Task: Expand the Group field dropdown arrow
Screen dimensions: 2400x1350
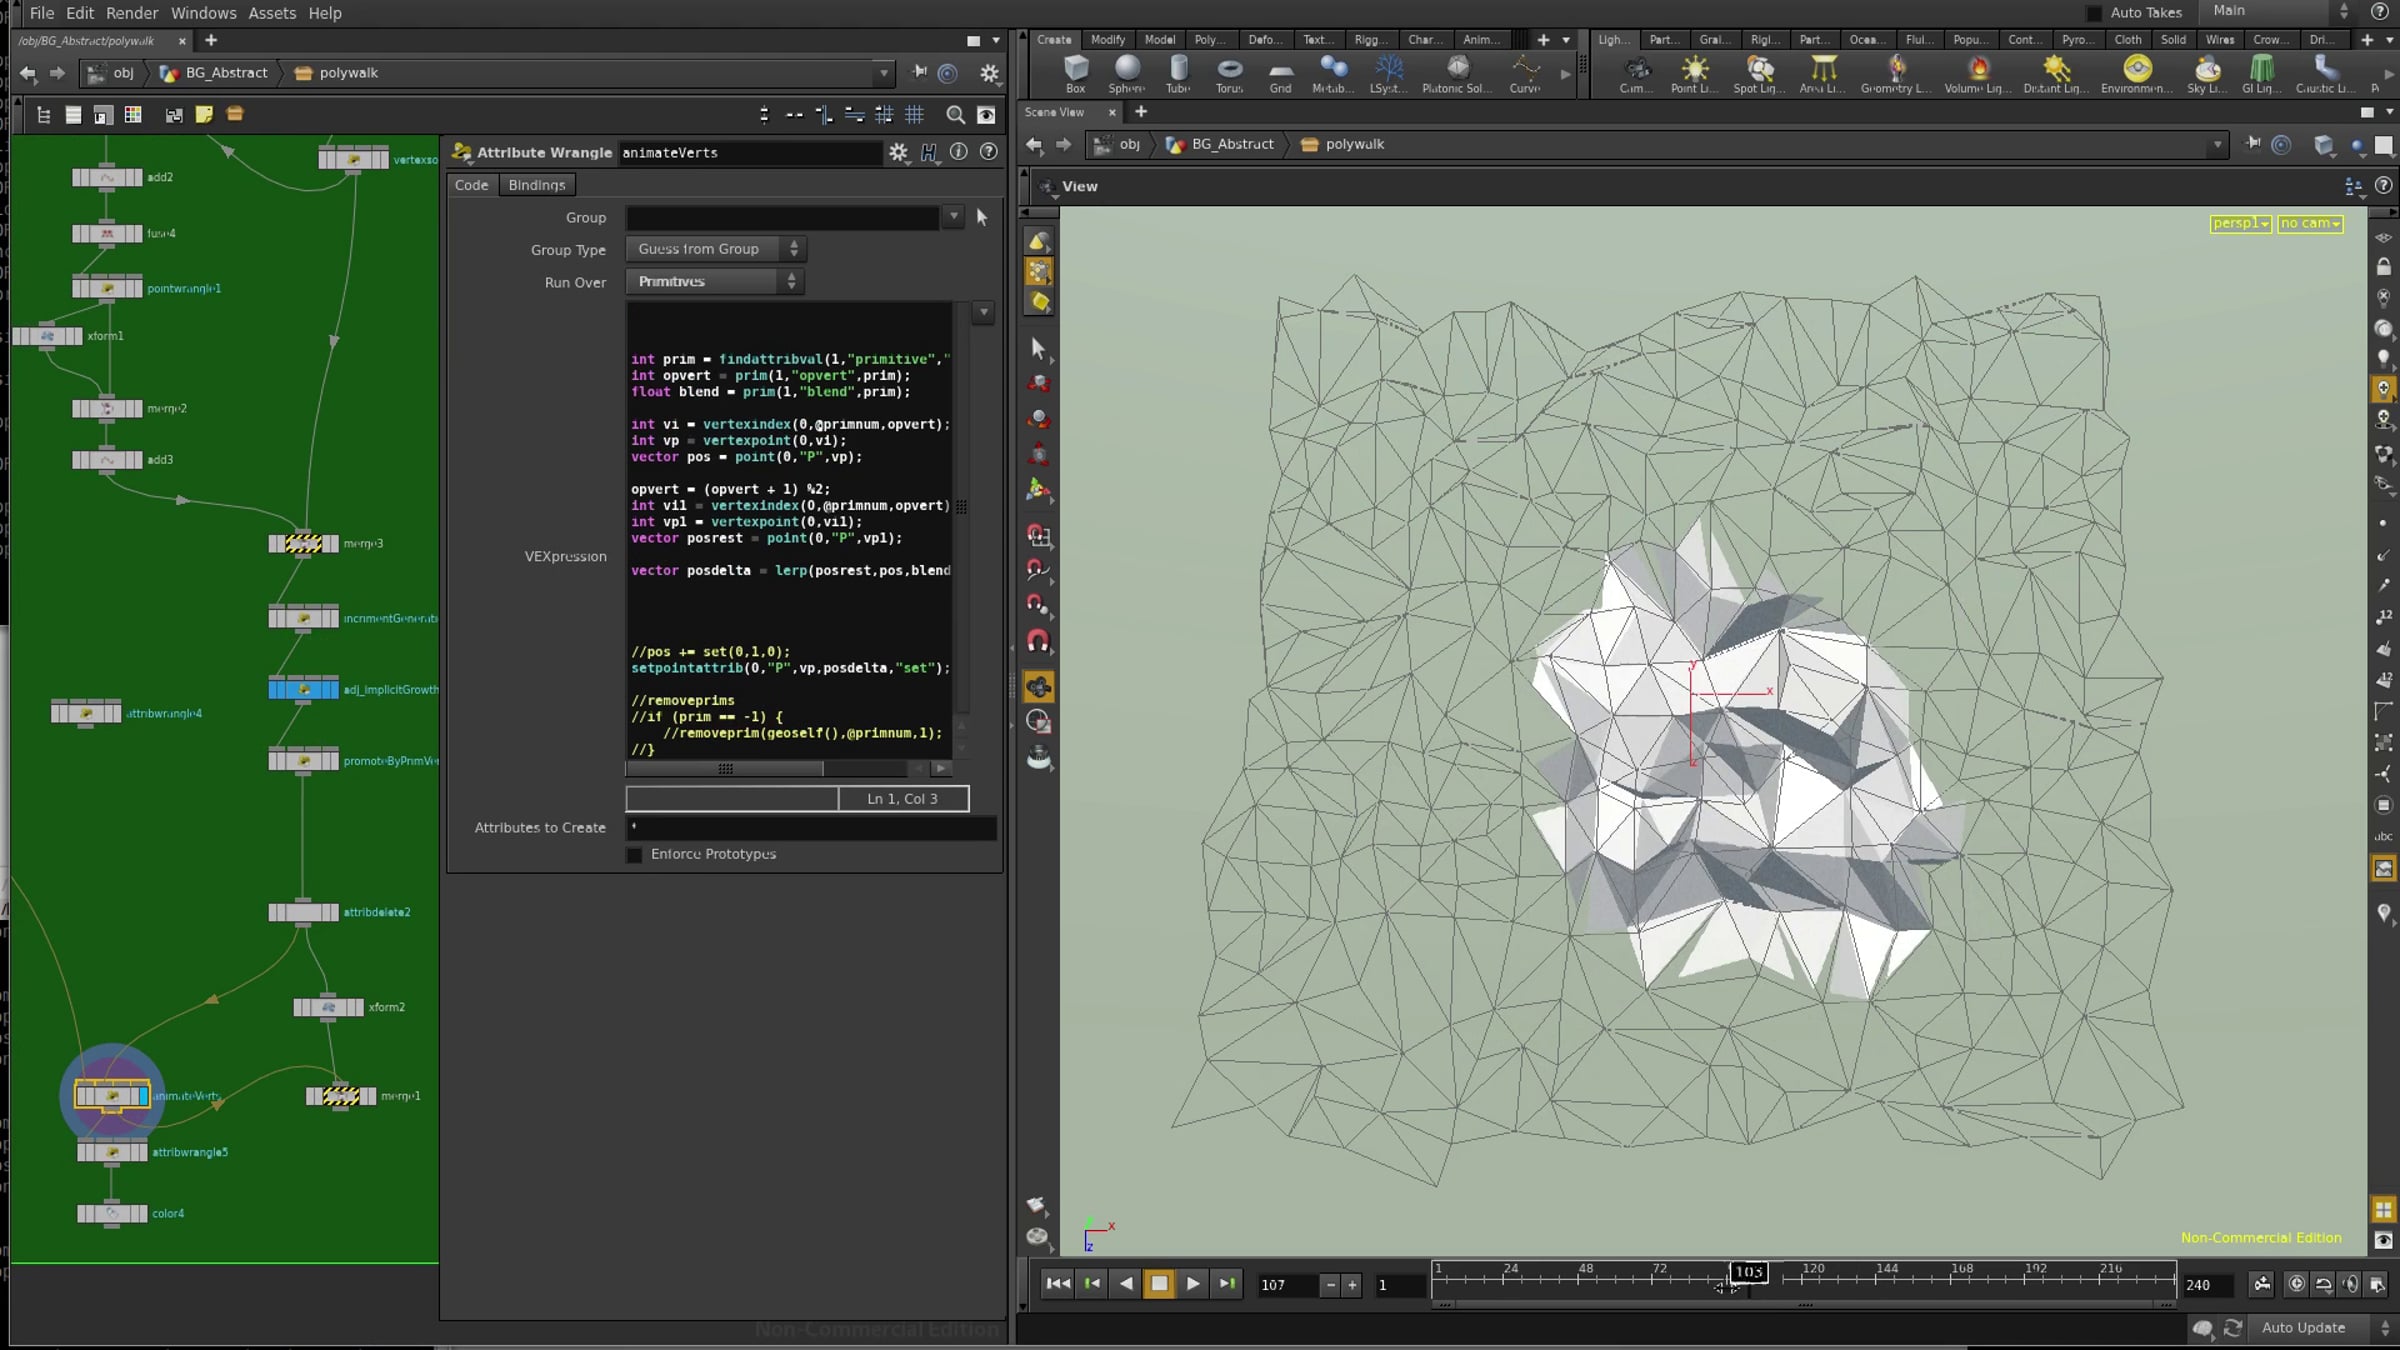Action: (x=954, y=217)
